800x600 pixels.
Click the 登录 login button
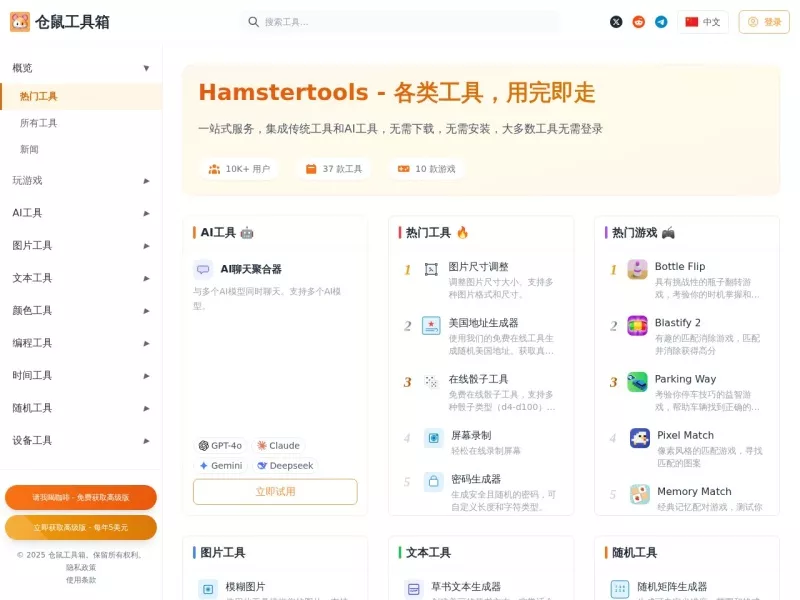764,22
